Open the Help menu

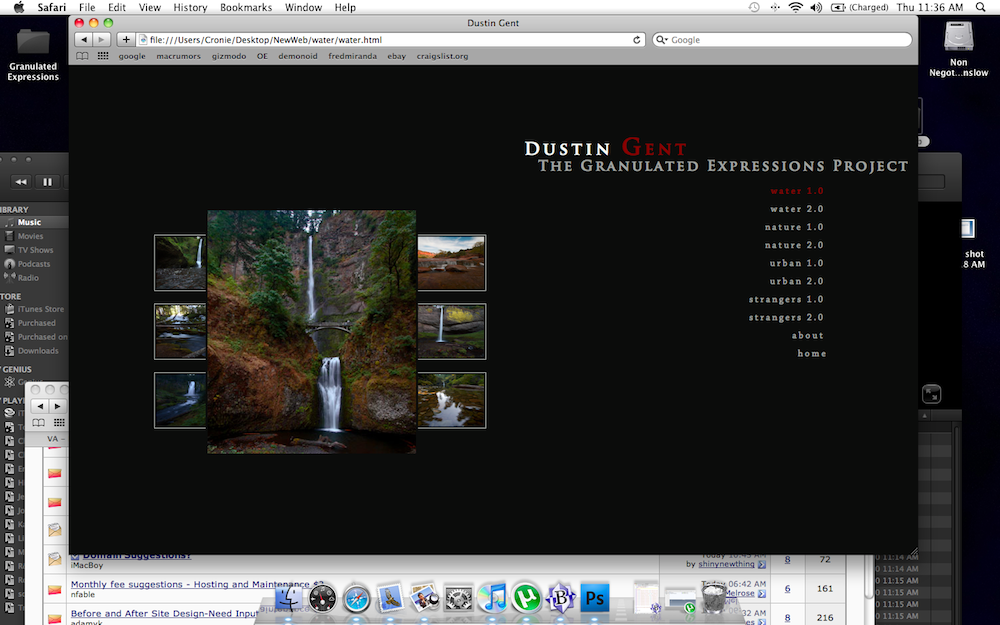pyautogui.click(x=345, y=8)
